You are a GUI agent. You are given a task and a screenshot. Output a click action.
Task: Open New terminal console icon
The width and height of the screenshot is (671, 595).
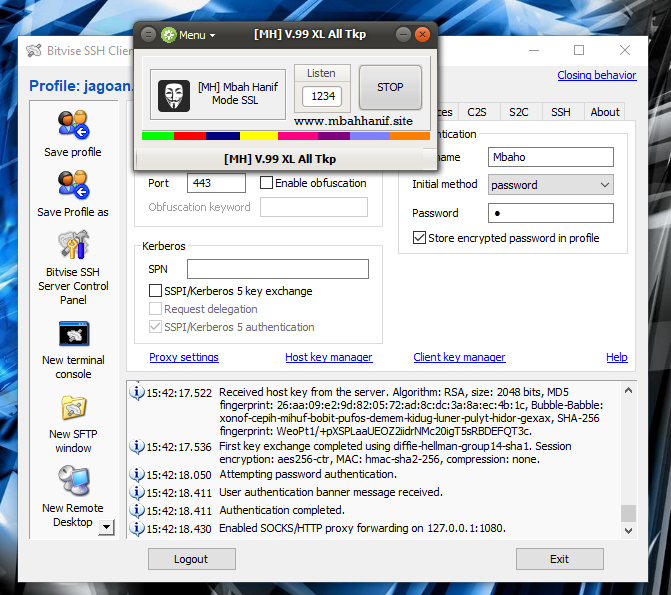pos(74,333)
